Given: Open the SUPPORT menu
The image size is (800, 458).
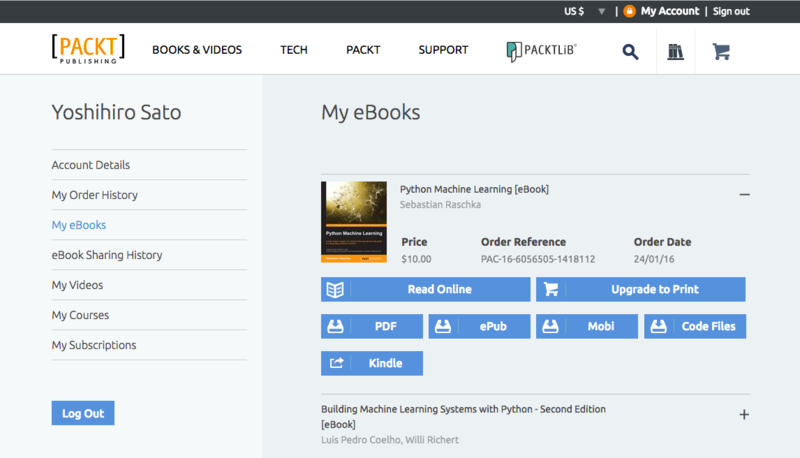Looking at the screenshot, I should (443, 50).
